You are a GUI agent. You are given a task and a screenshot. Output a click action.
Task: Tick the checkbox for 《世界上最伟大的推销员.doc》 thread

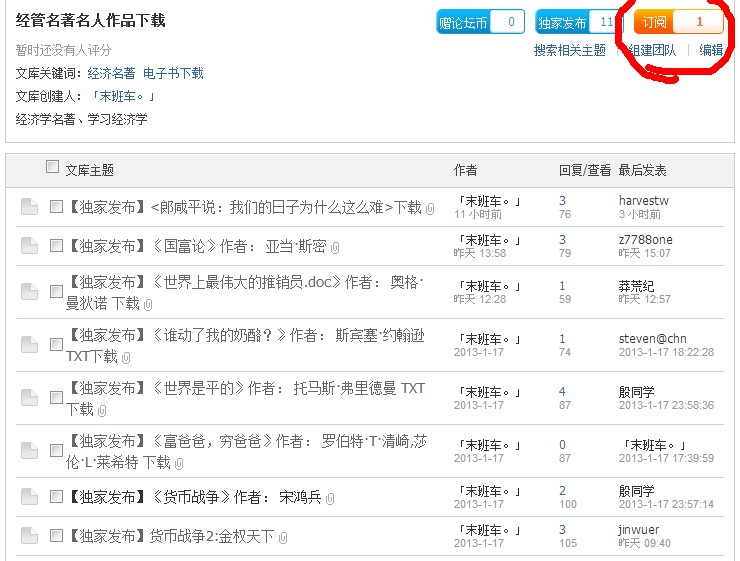(x=57, y=292)
